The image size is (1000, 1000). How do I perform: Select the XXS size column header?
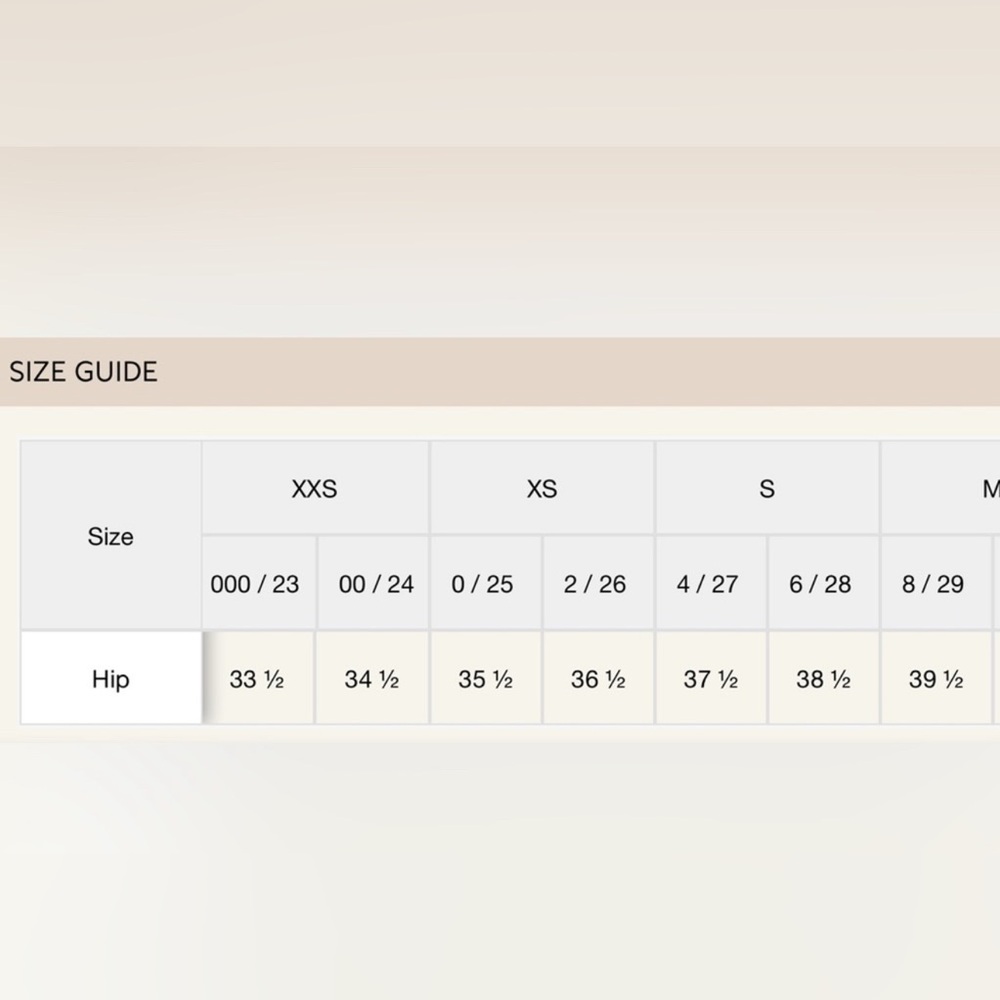(315, 488)
